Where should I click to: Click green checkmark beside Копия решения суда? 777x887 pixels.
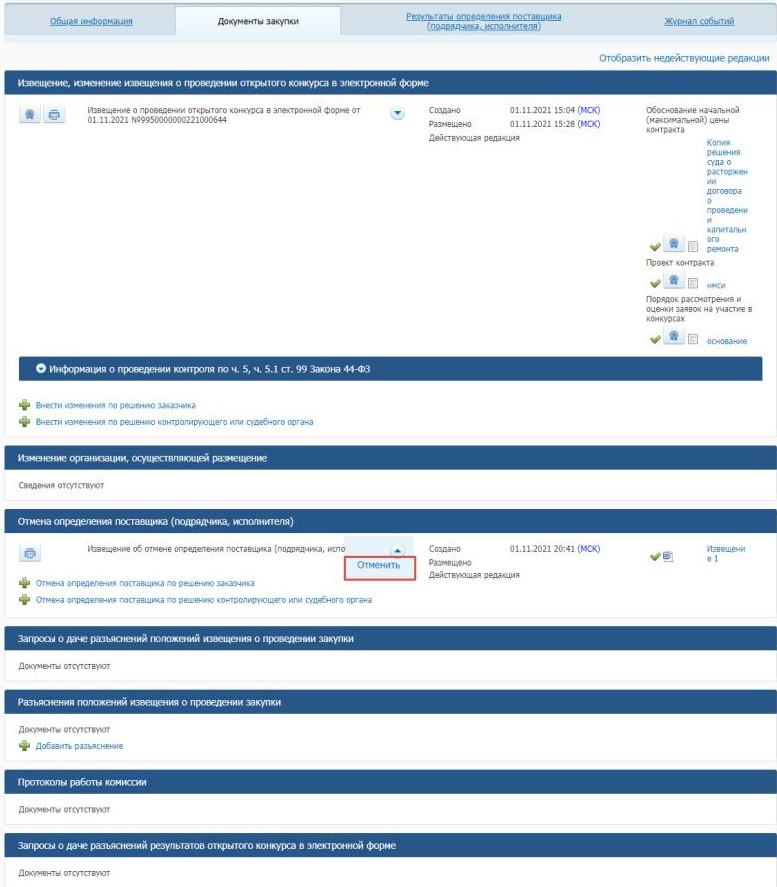click(655, 247)
